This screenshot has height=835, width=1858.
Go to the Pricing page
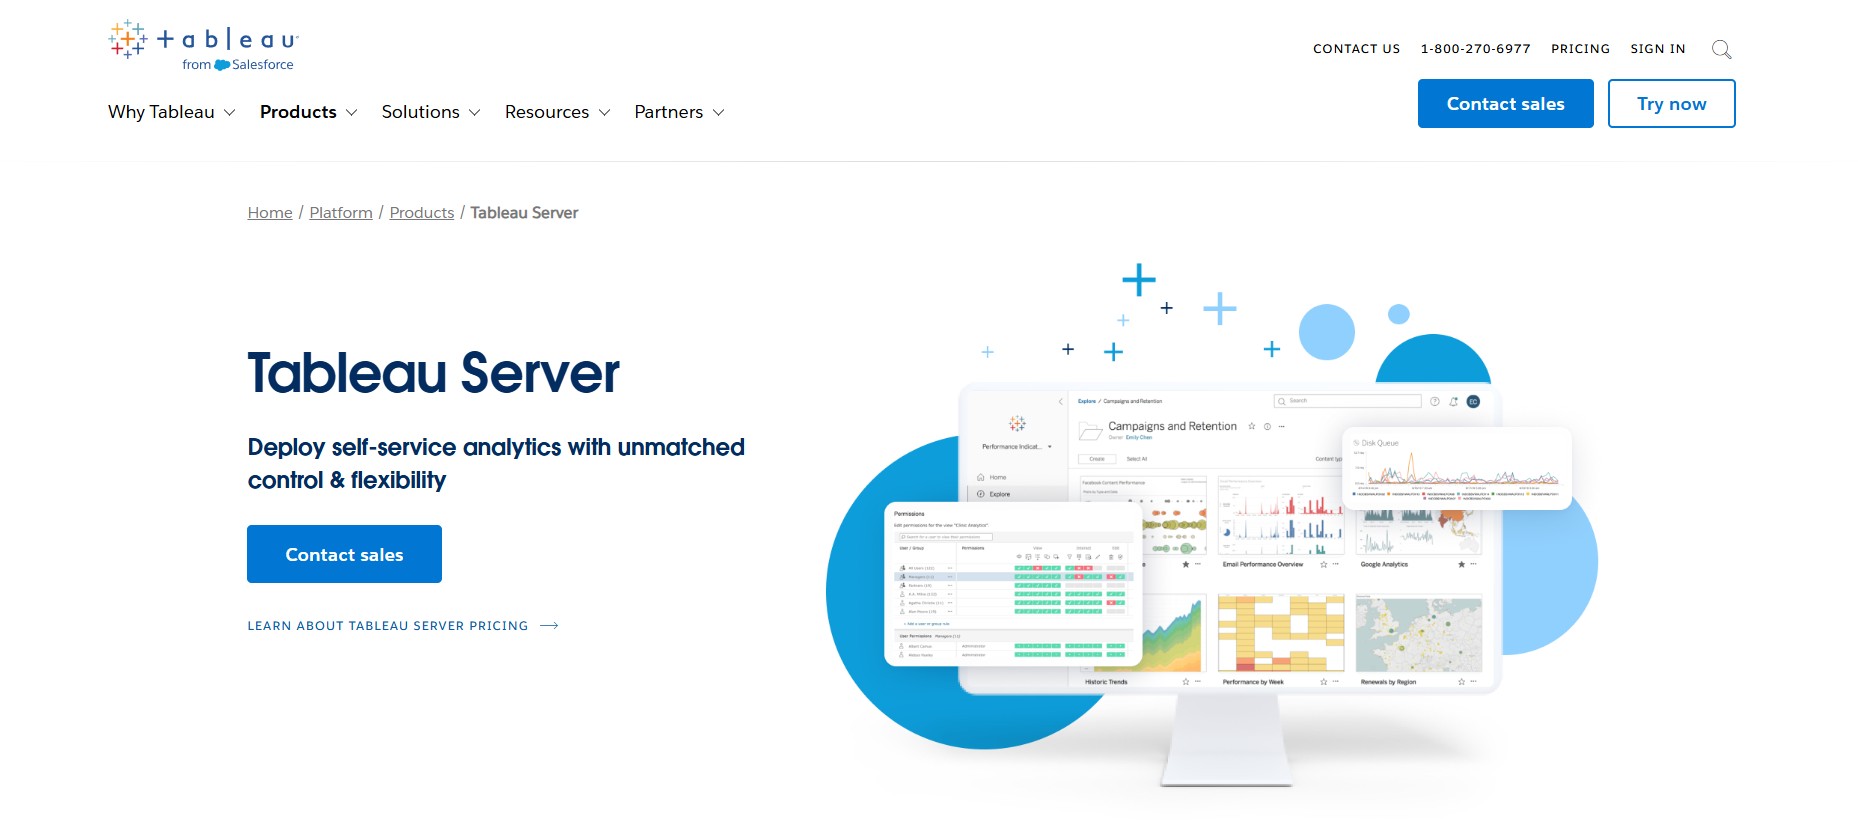coord(1580,49)
